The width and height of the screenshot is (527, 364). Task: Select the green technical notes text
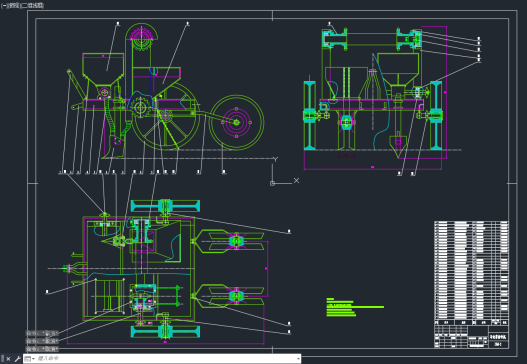tap(355, 307)
